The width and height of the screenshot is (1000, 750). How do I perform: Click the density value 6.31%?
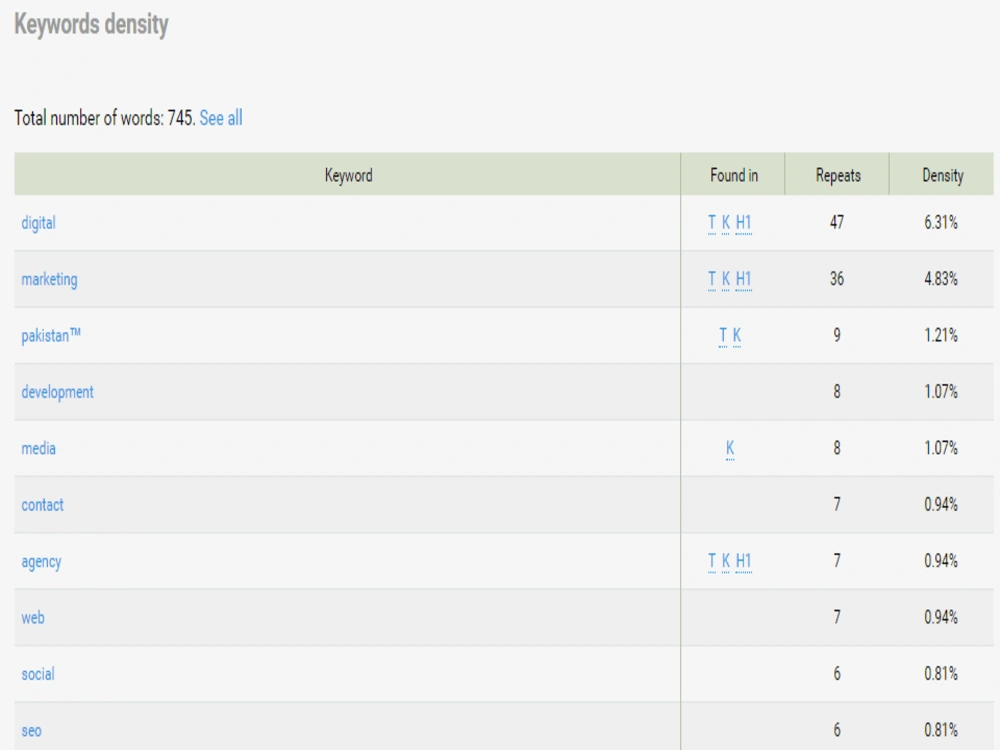[x=941, y=223]
